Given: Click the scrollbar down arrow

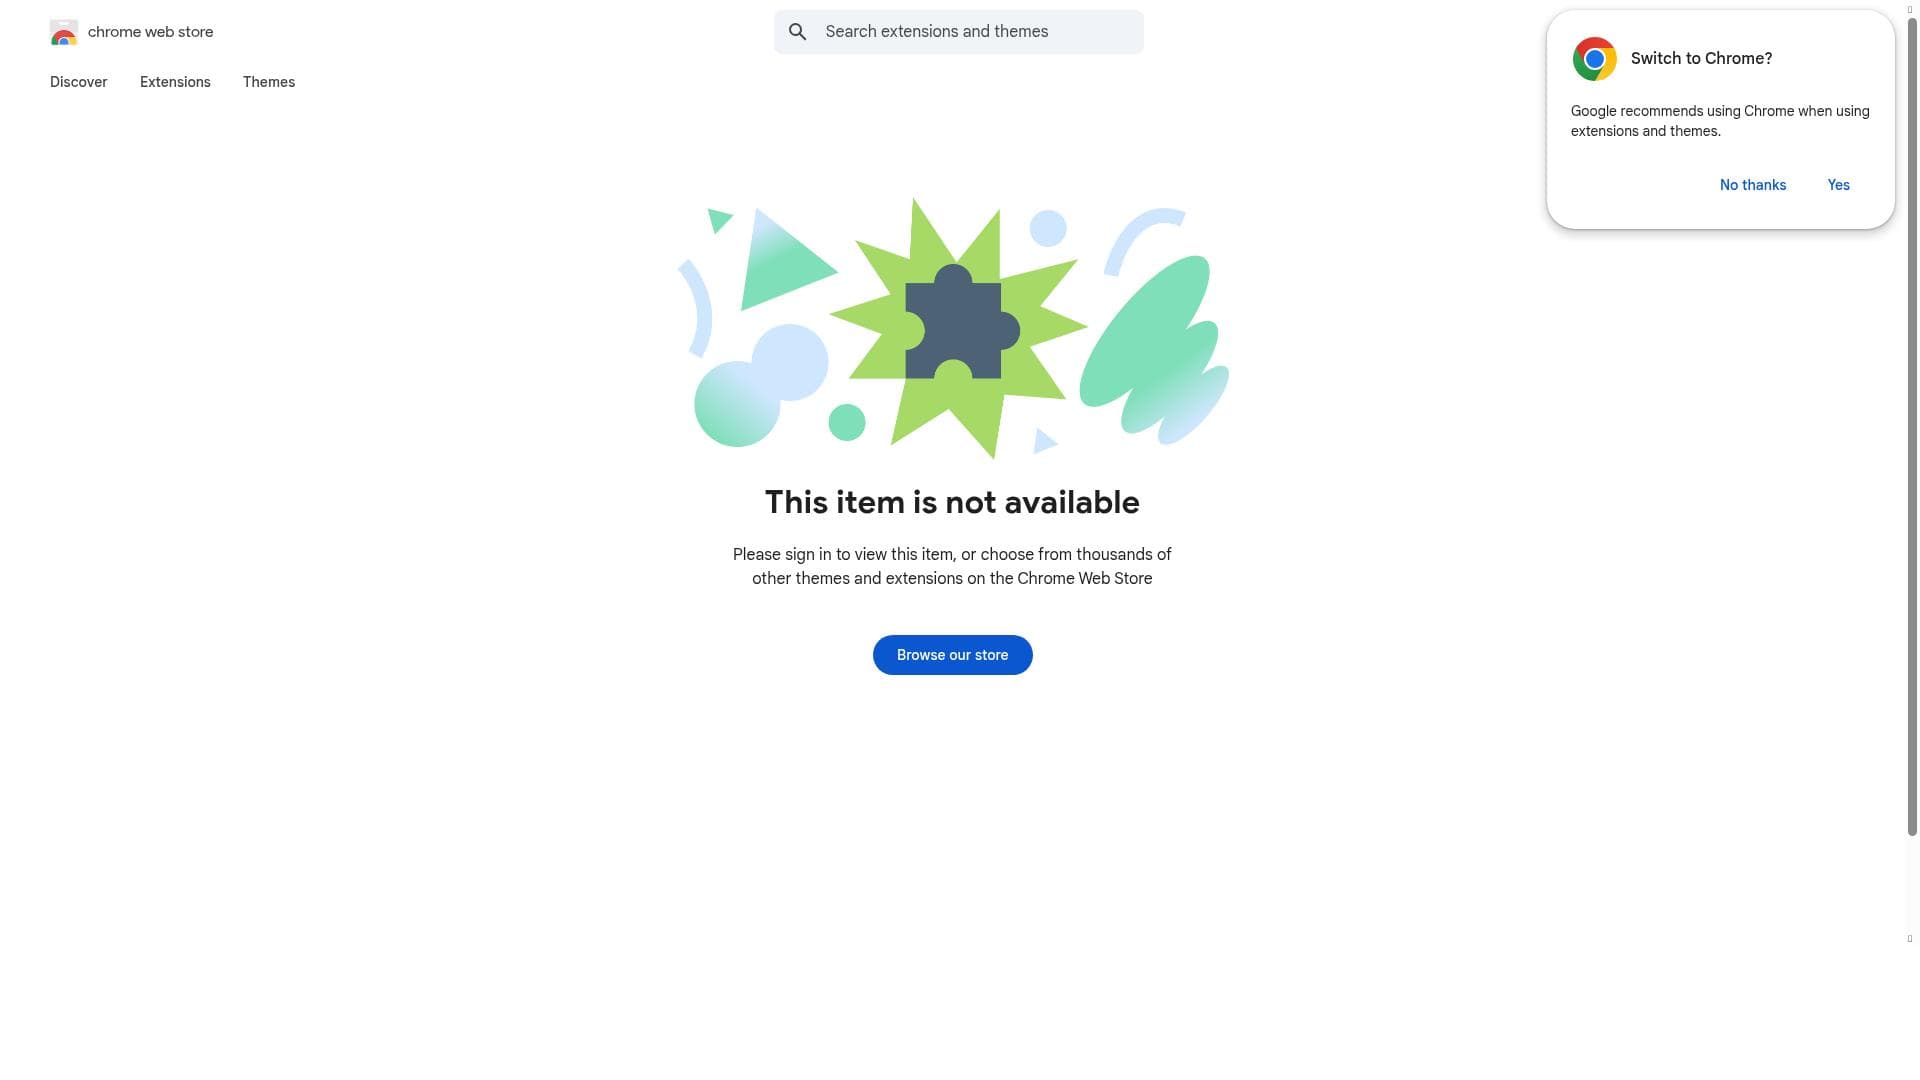Looking at the screenshot, I should [x=1910, y=939].
